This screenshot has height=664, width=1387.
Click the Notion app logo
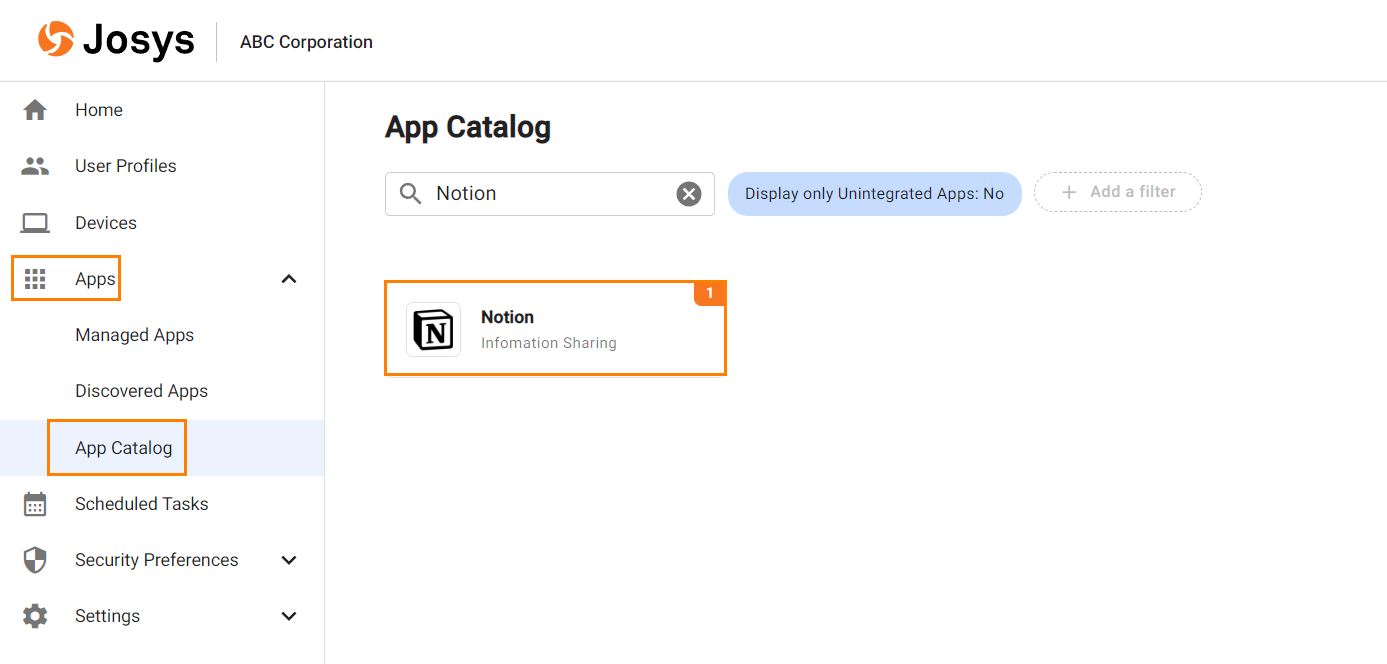pyautogui.click(x=433, y=329)
